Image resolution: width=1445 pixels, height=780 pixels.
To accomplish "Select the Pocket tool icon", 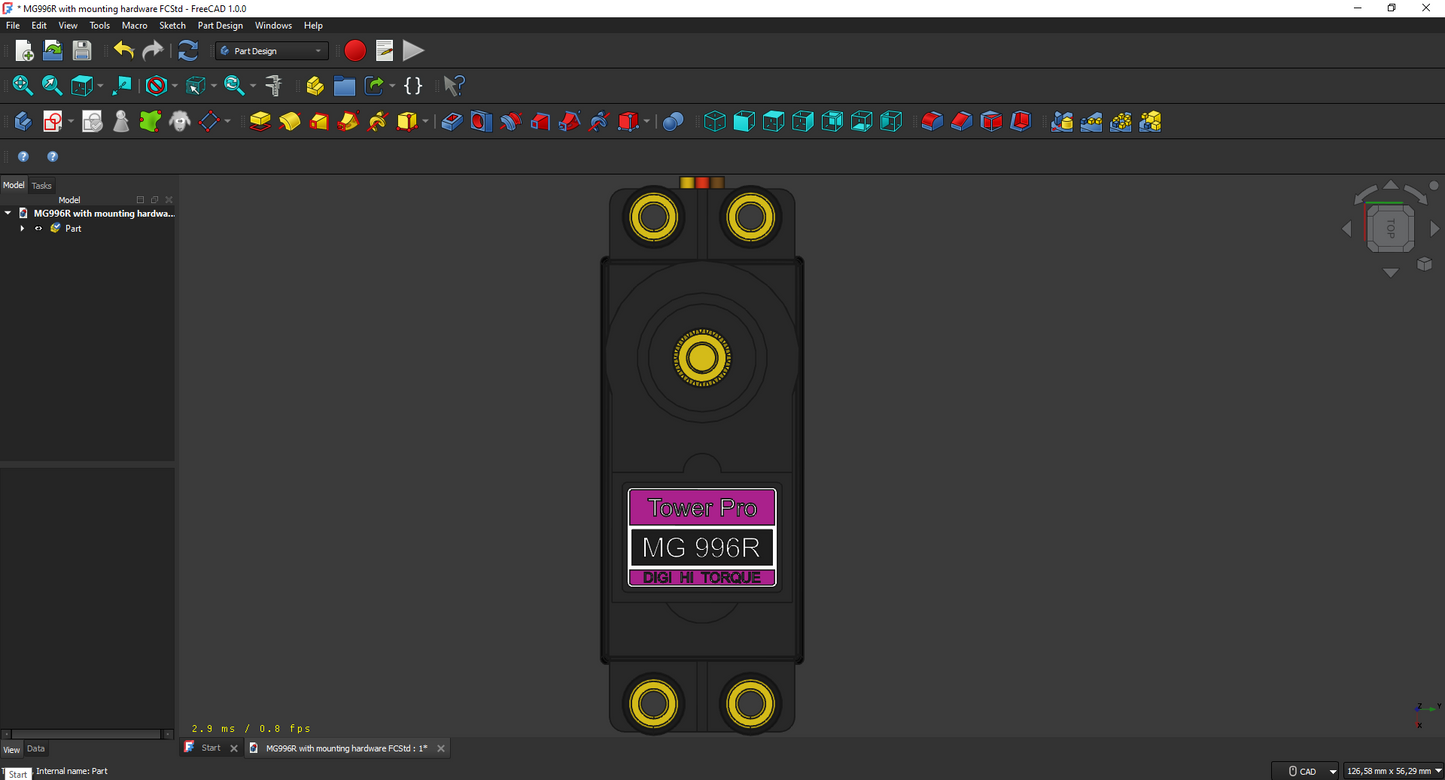I will [452, 121].
